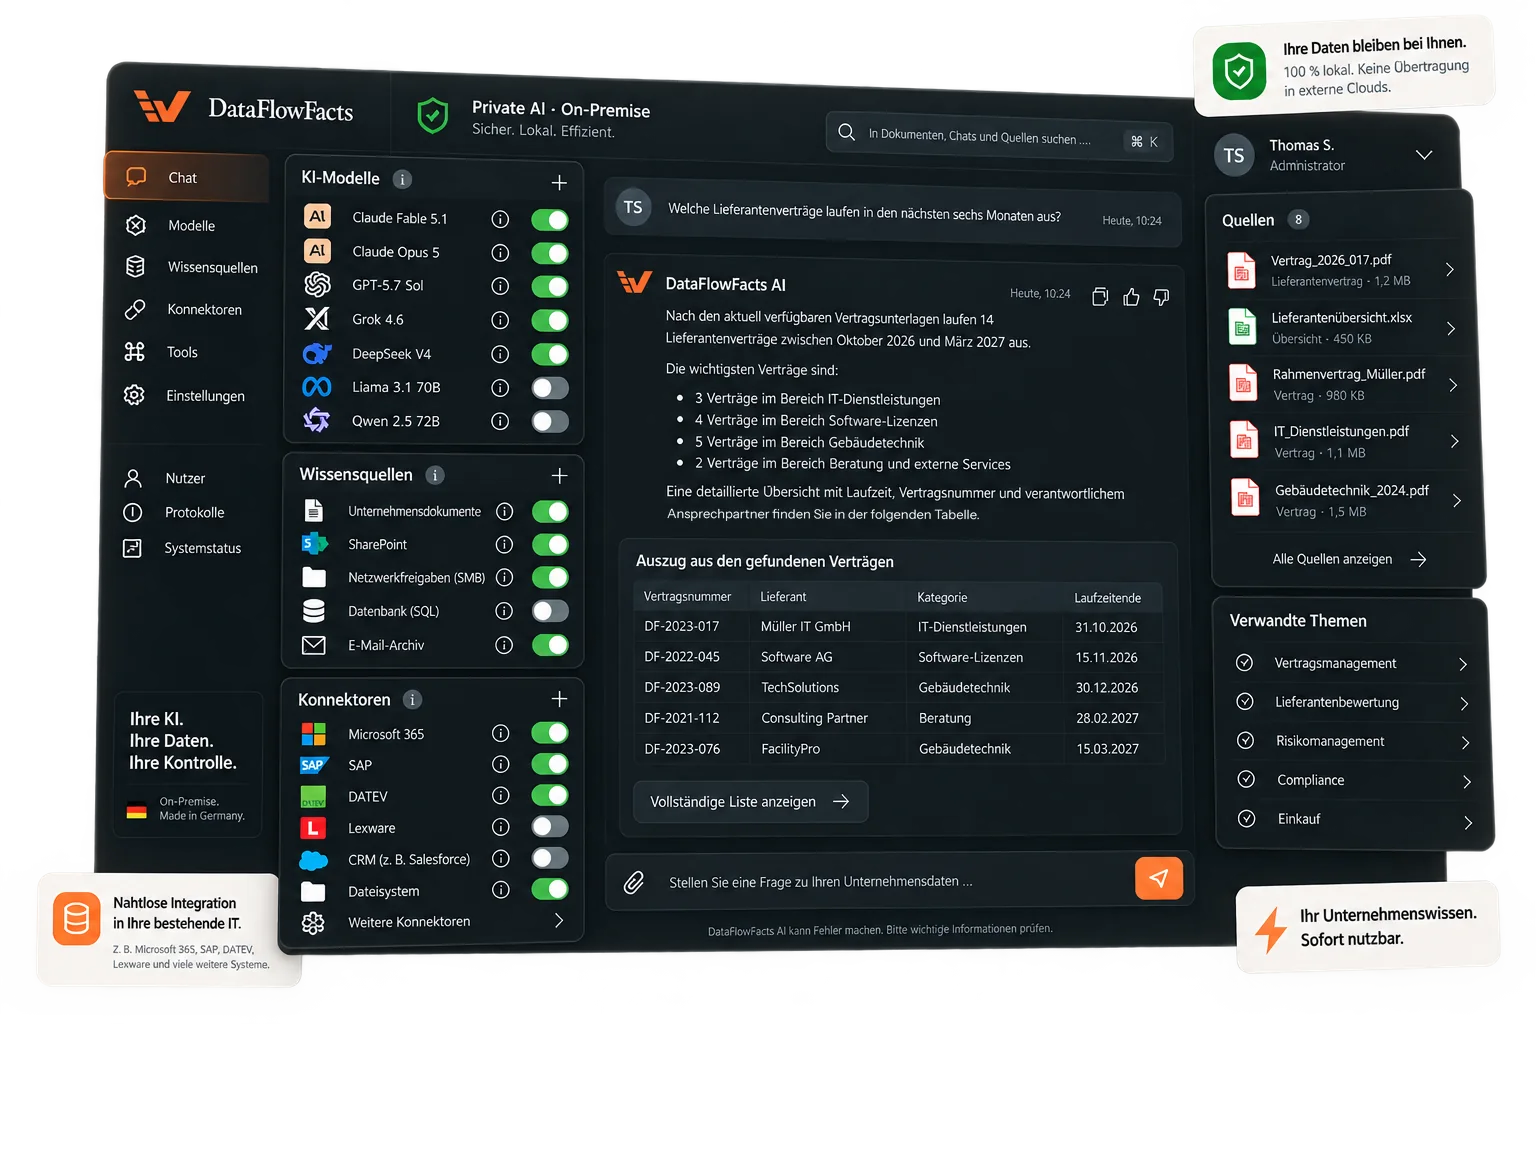
Task: Open the Thomas S. user dropdown
Action: pos(1424,155)
